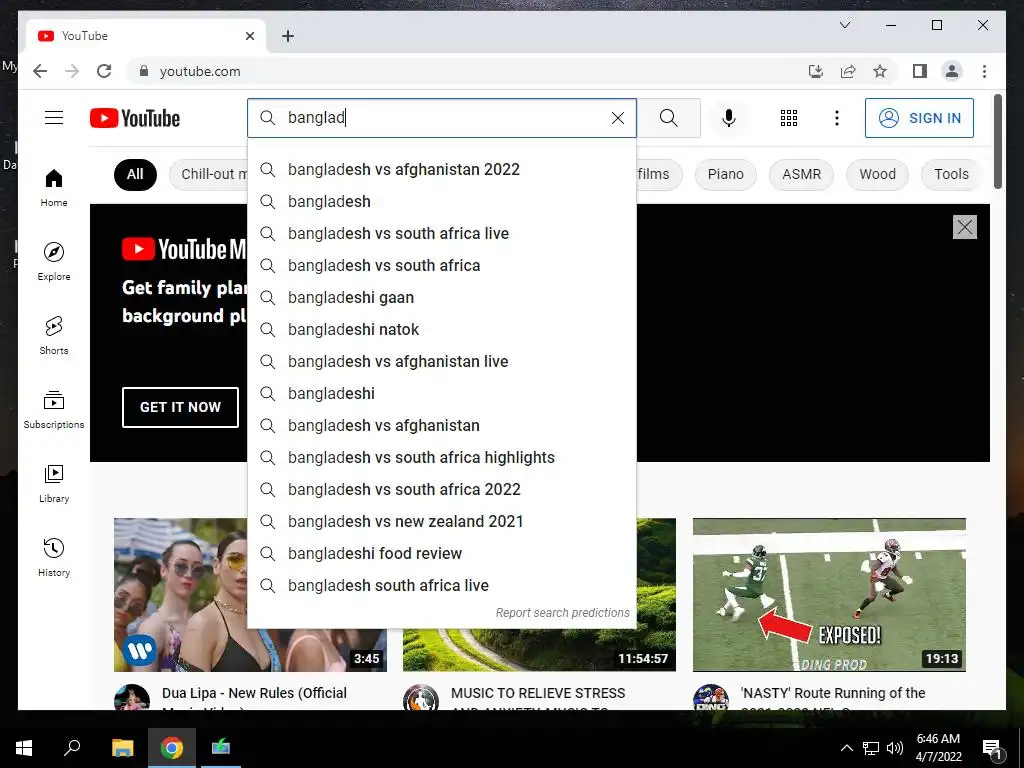Pick the 'bangladesh vs south africa' suggestion
The image size is (1024, 768).
[x=442, y=266]
